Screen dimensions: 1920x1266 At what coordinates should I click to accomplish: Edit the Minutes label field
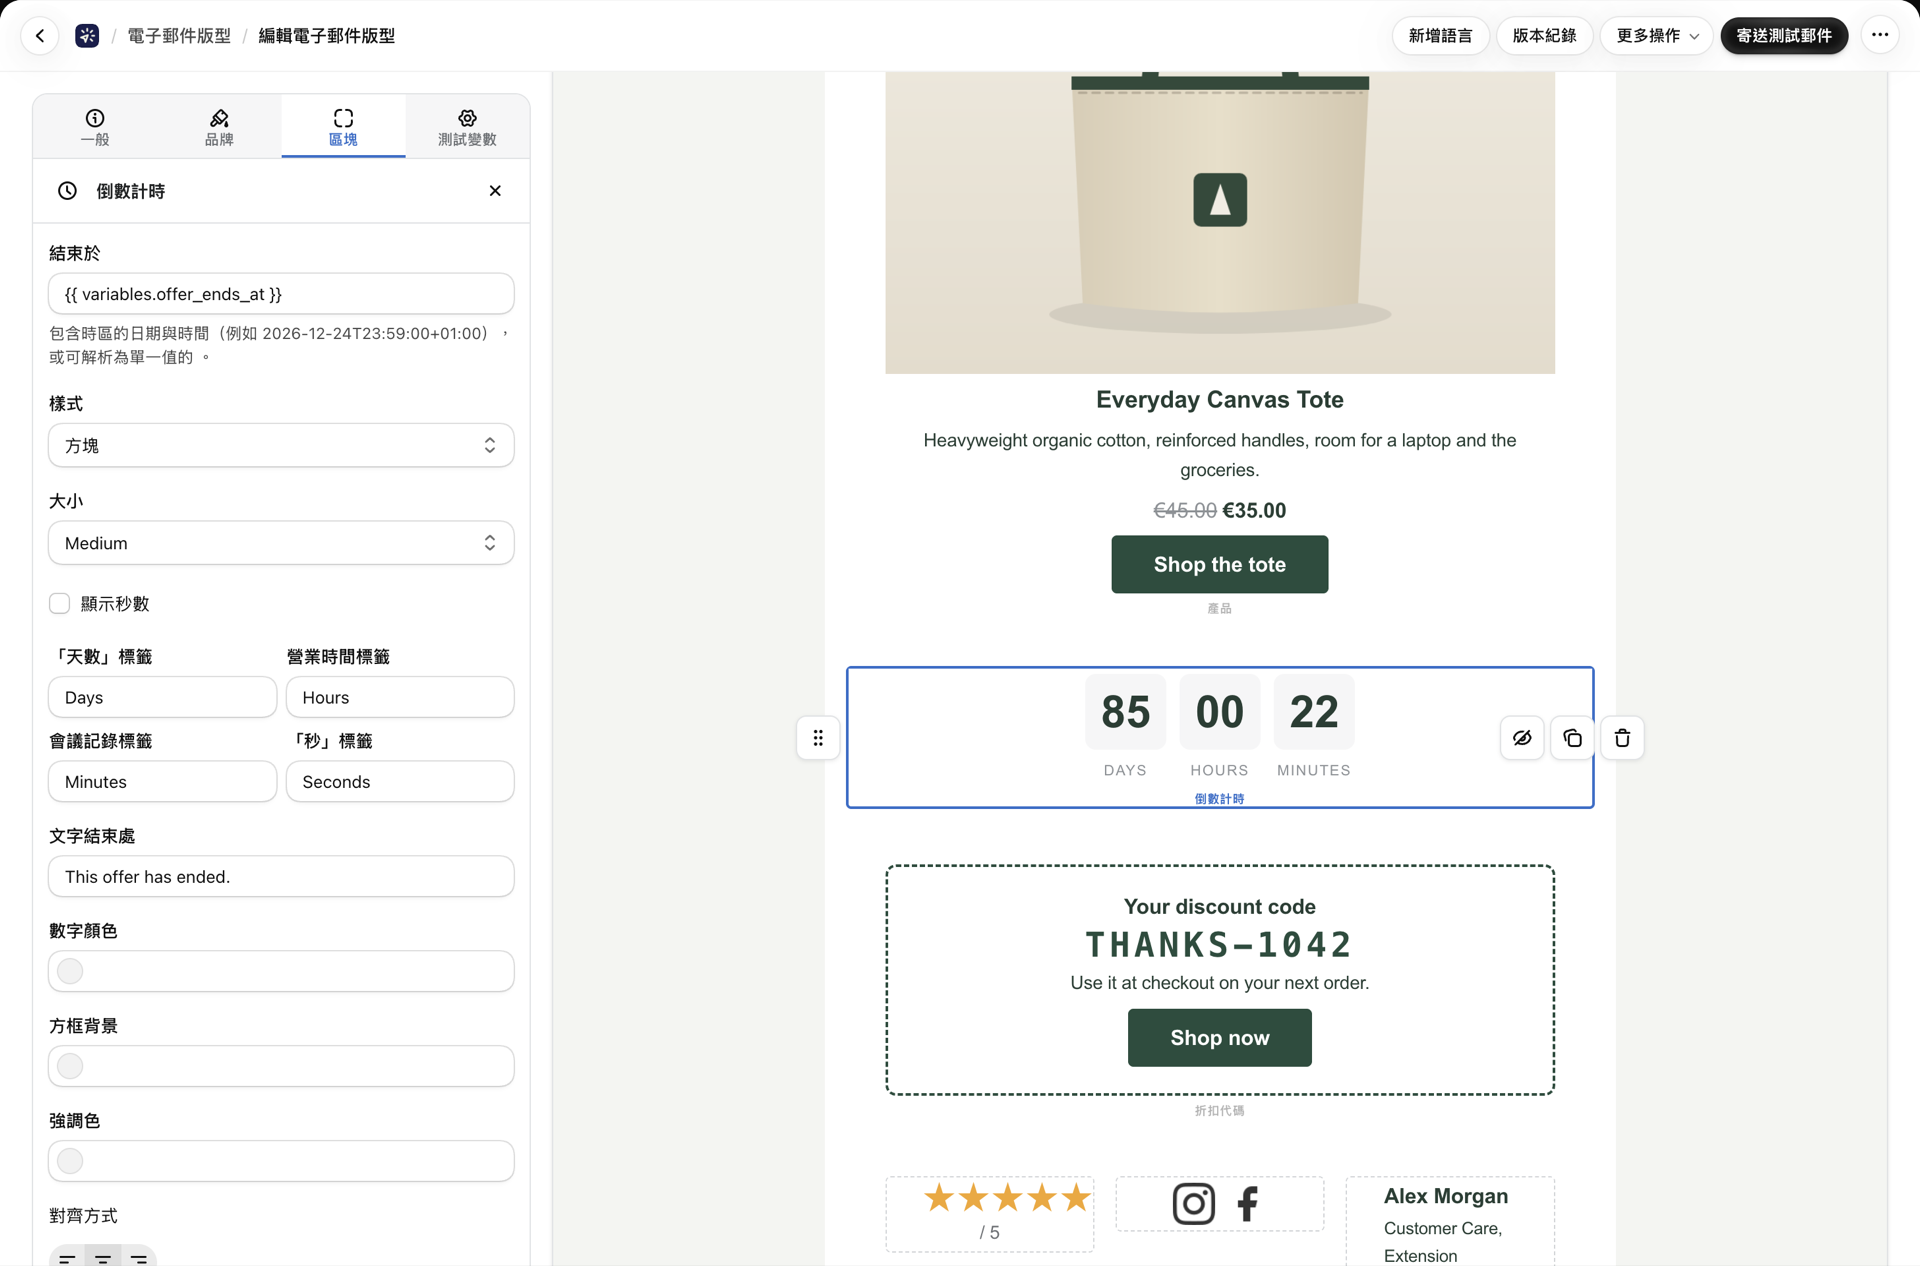pos(162,781)
